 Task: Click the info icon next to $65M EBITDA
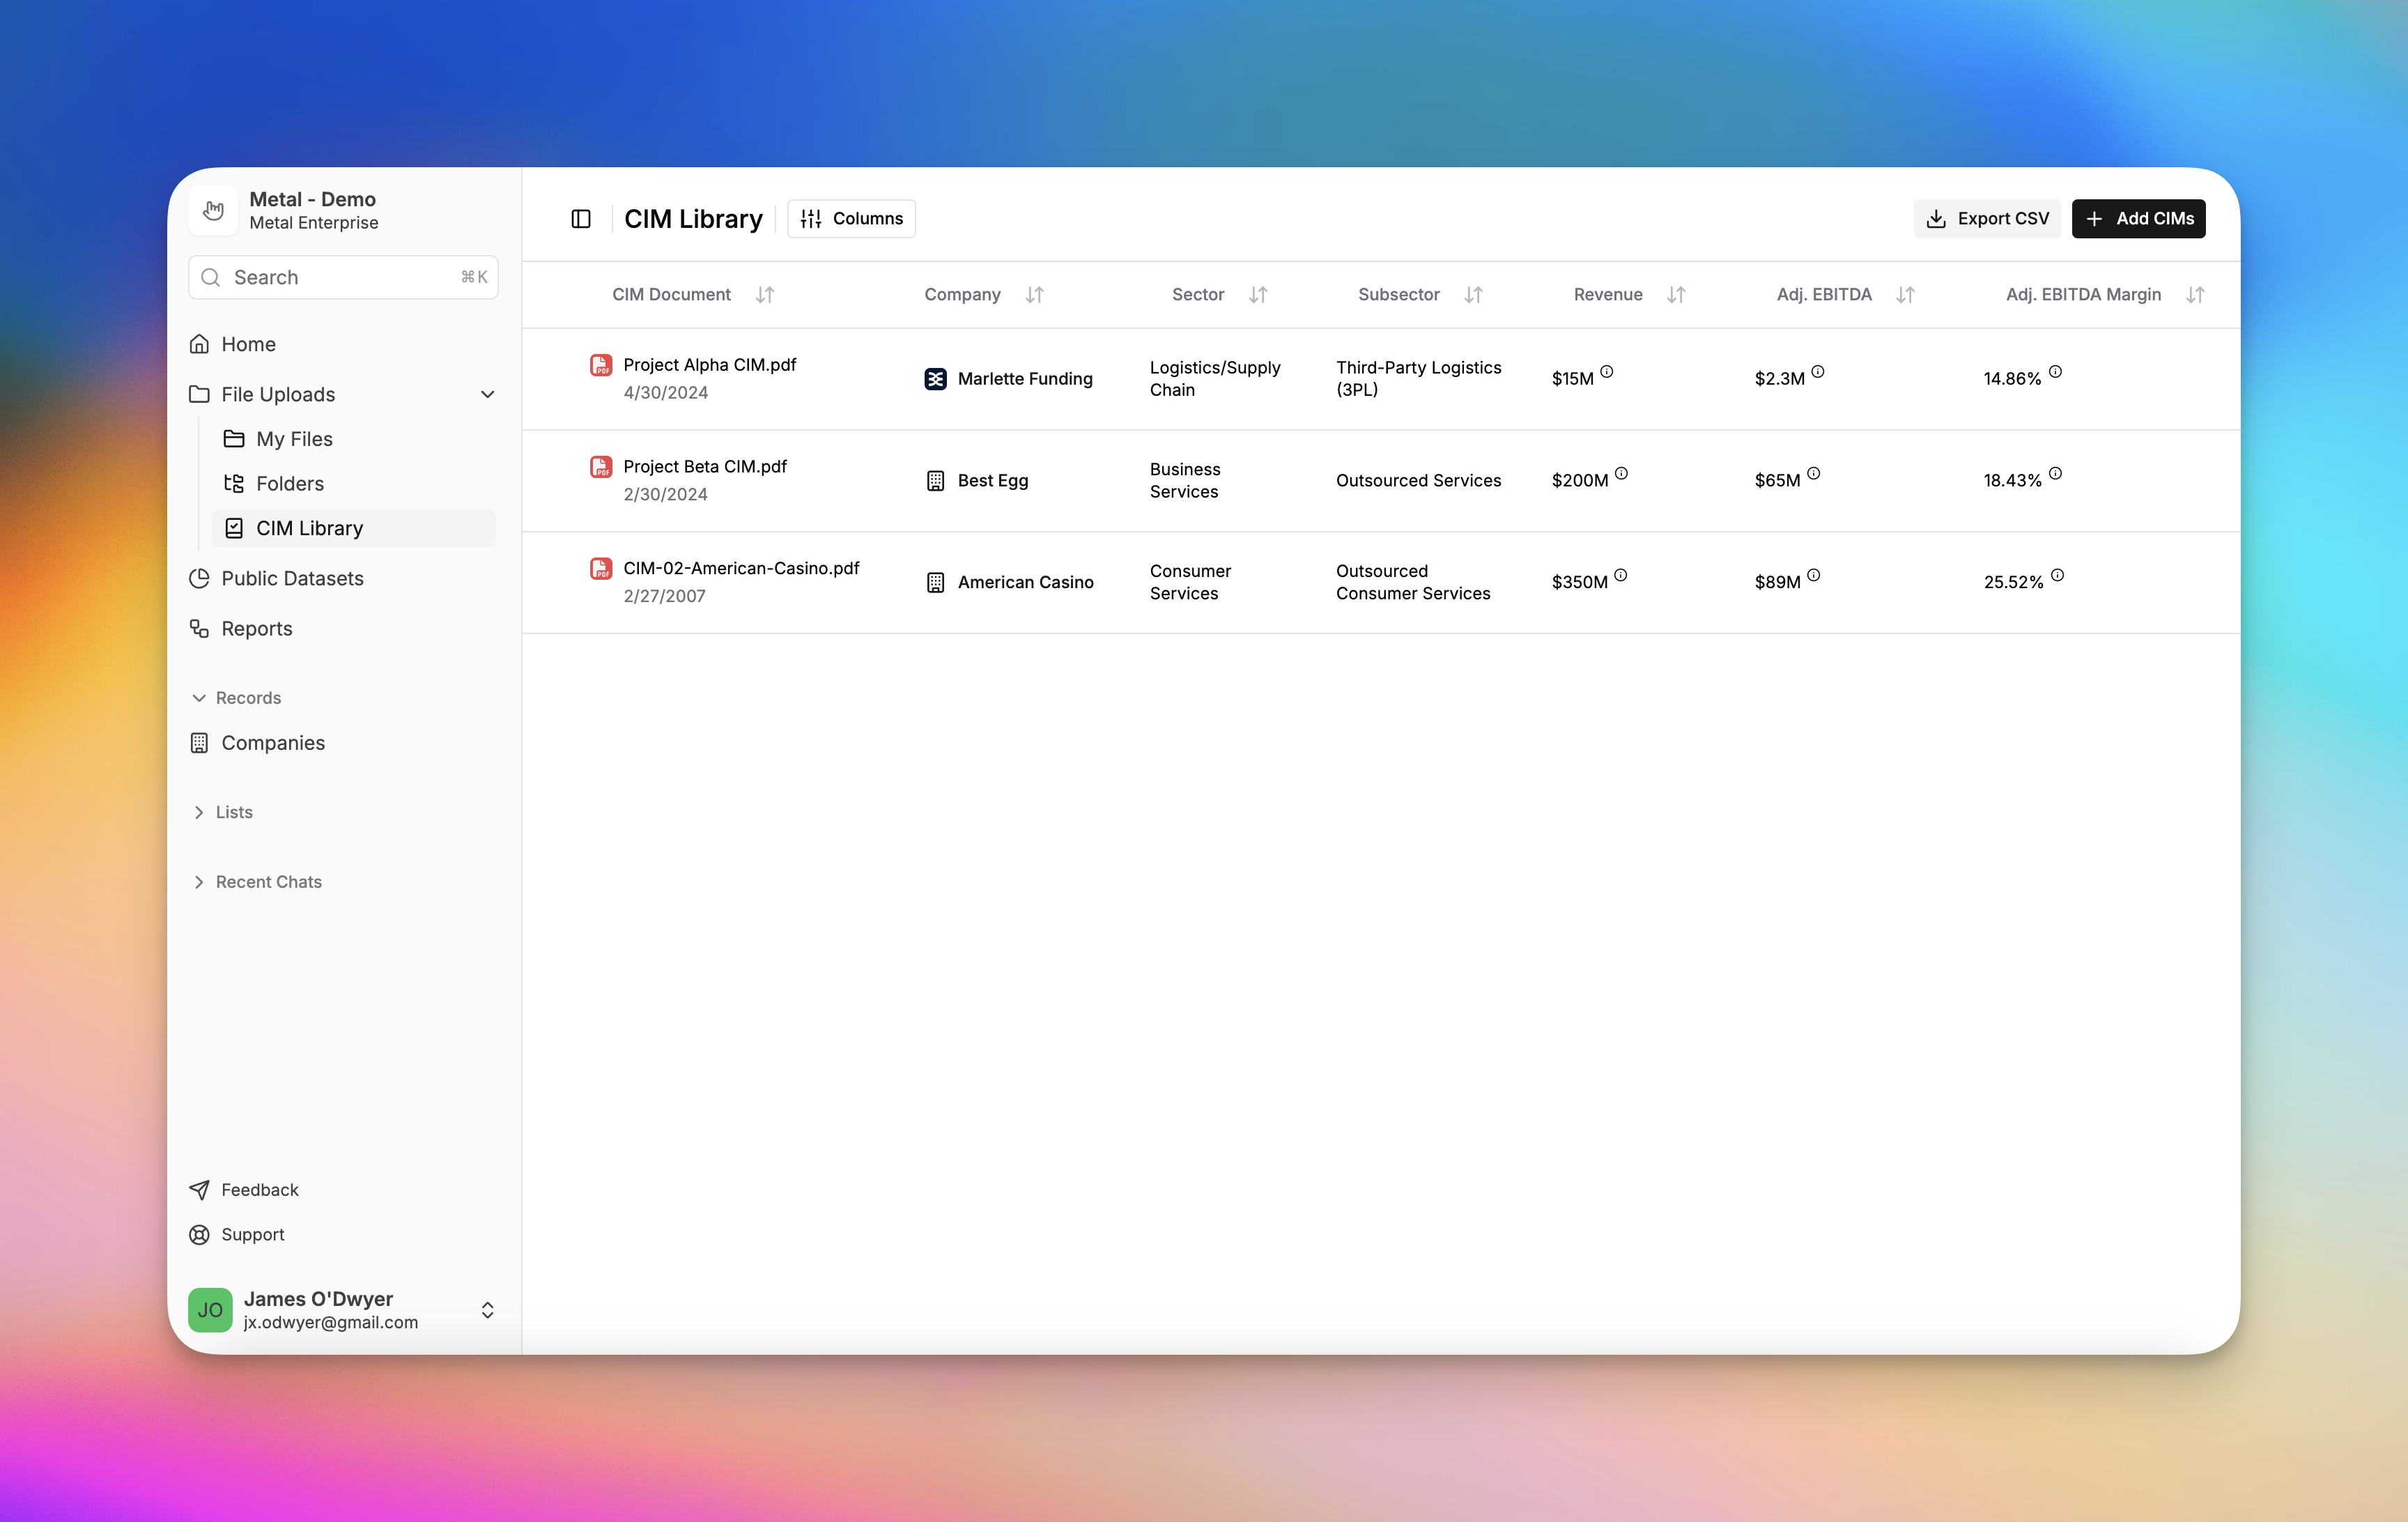[x=1813, y=474]
